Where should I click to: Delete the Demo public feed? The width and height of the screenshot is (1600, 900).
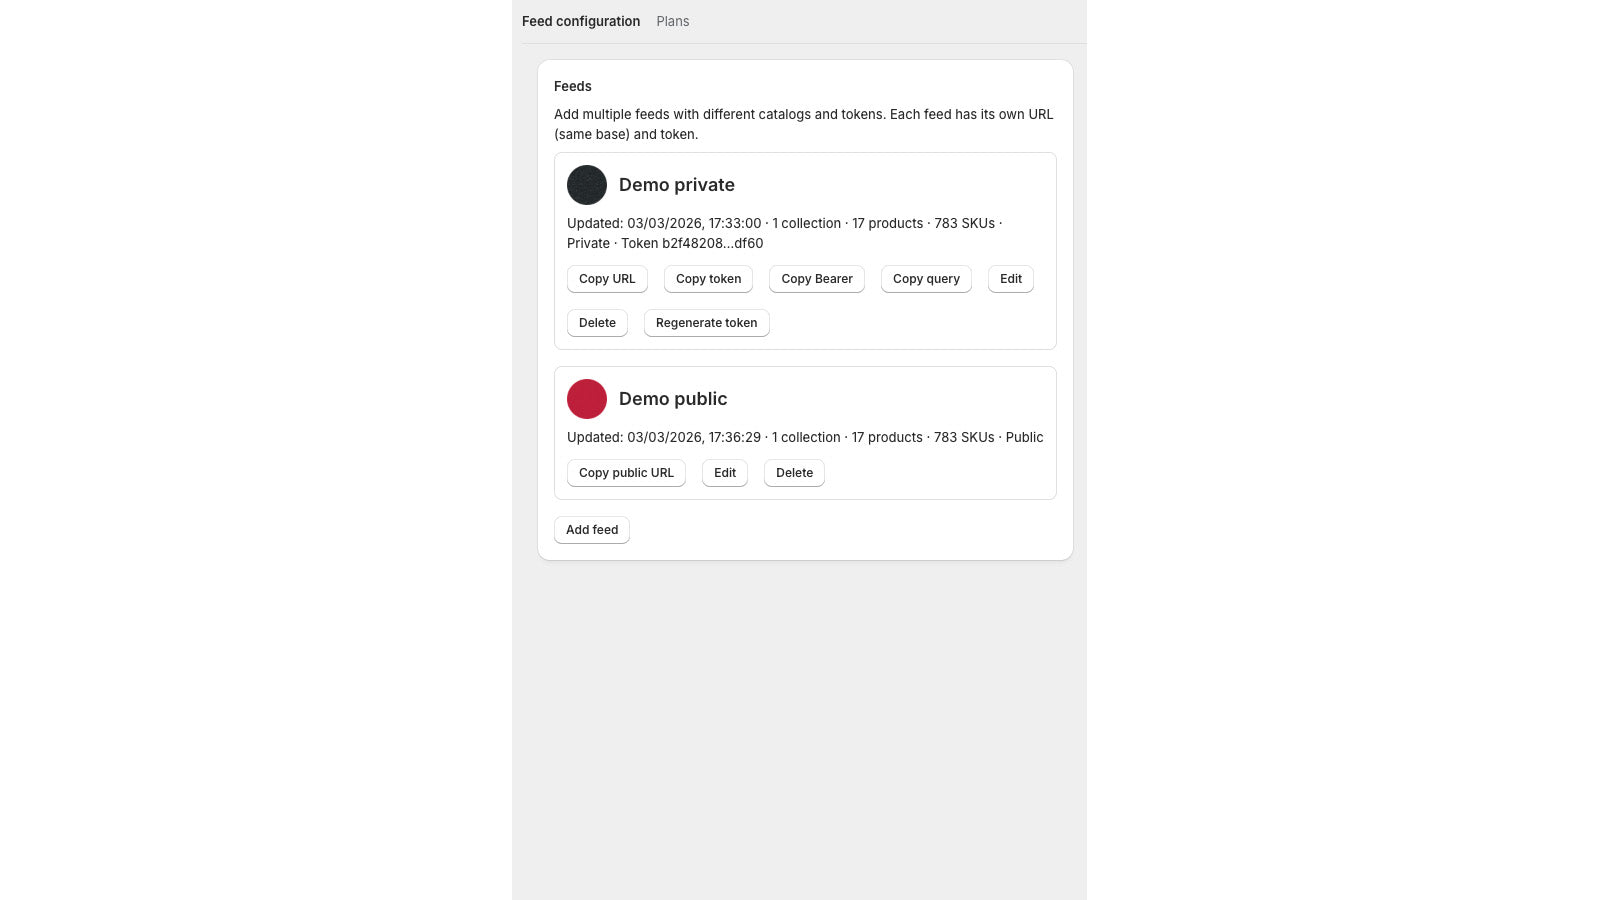pyautogui.click(x=794, y=472)
